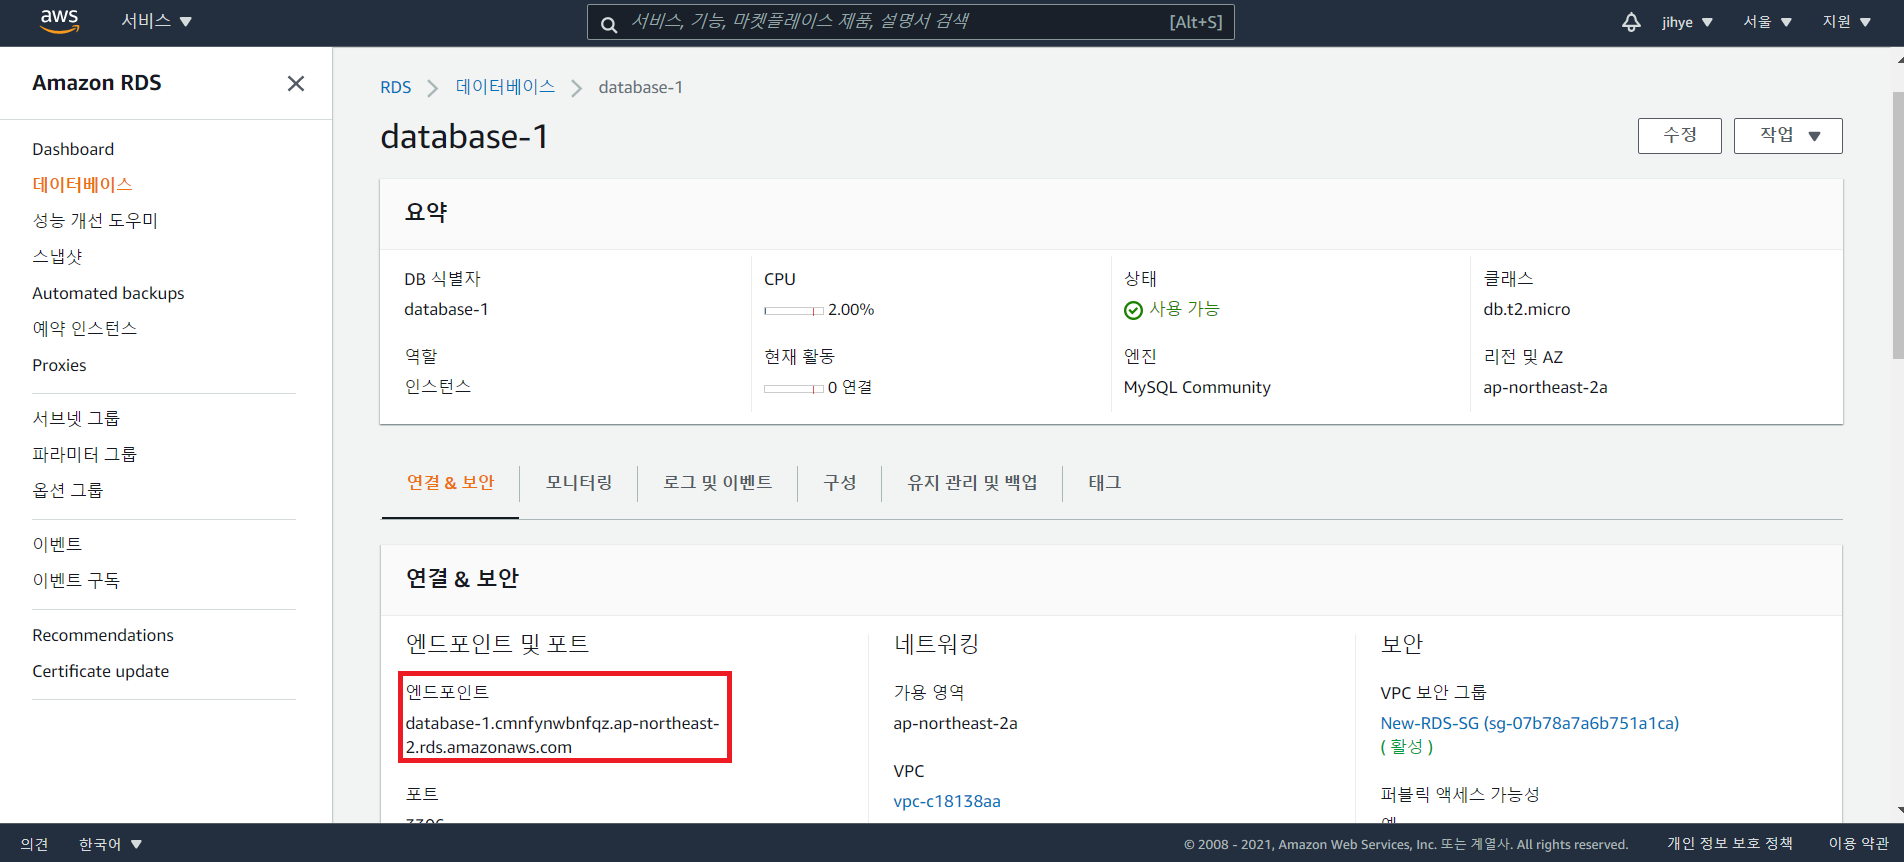The image size is (1904, 862).
Task: Open 파라미터 그룹 in the sidebar
Action: (x=84, y=454)
